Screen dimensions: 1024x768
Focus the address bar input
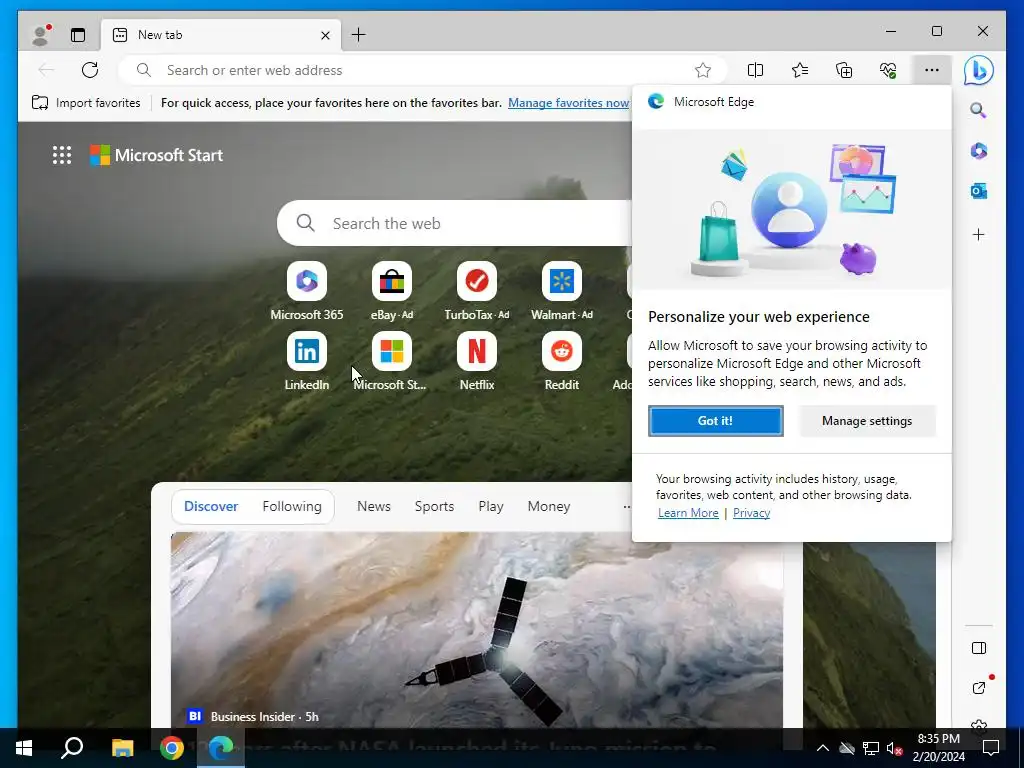pyautogui.click(x=421, y=70)
